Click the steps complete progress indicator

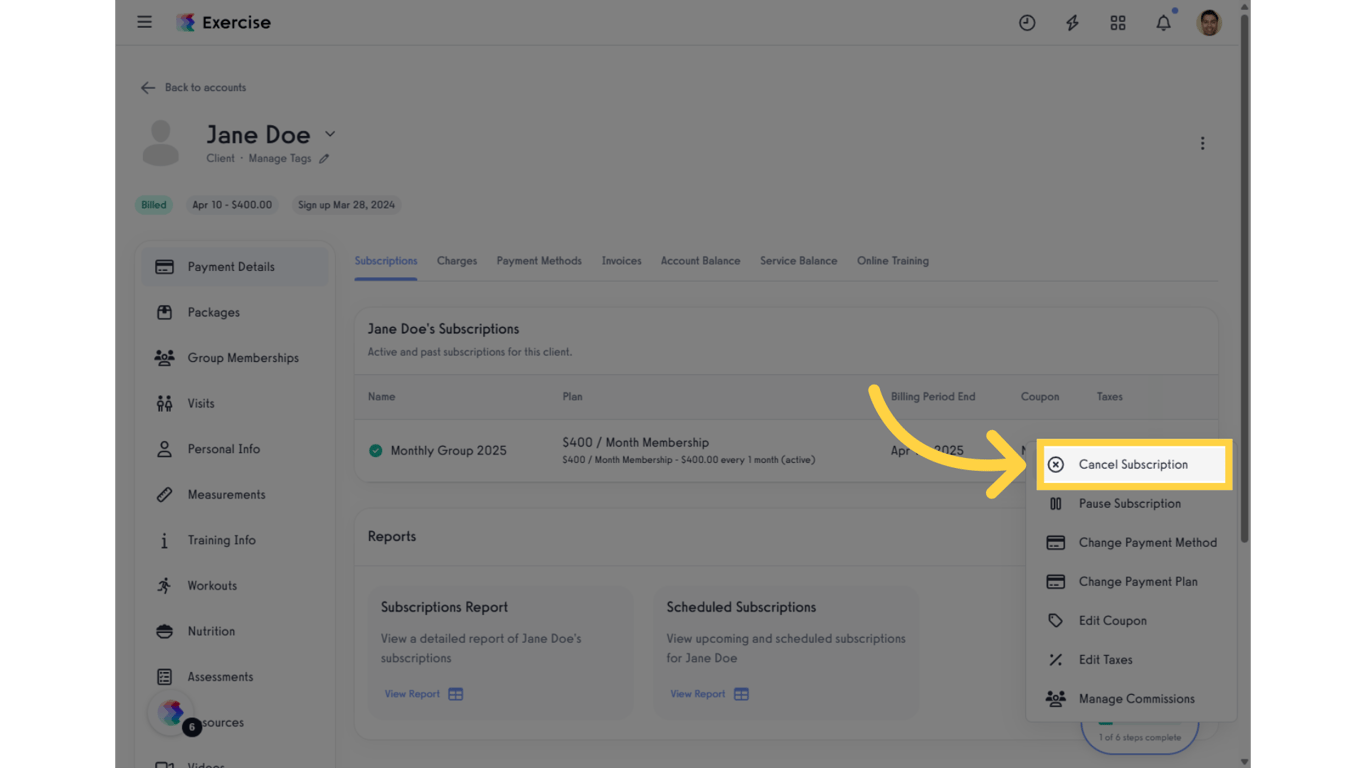(1140, 733)
